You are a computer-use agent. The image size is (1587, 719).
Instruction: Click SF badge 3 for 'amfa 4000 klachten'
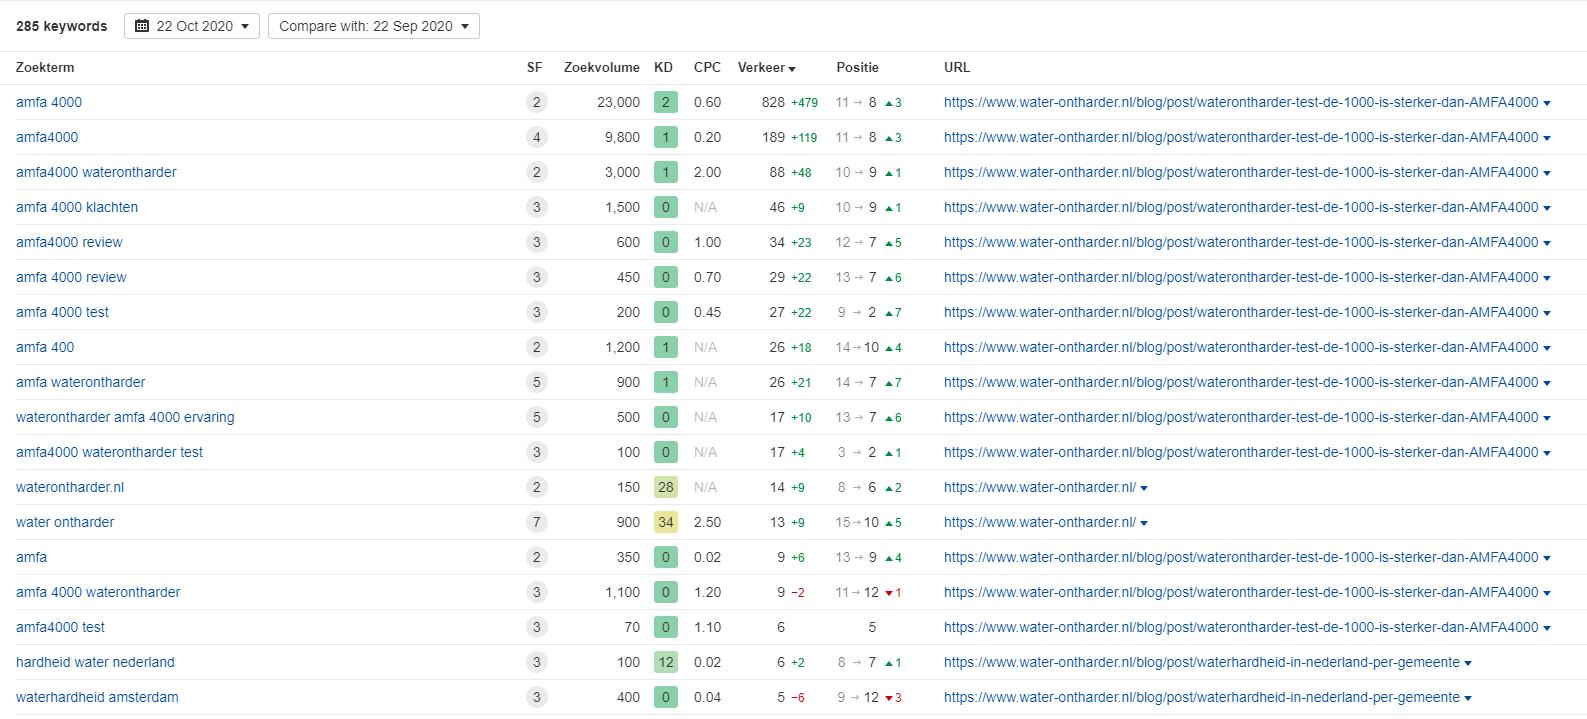(x=537, y=207)
